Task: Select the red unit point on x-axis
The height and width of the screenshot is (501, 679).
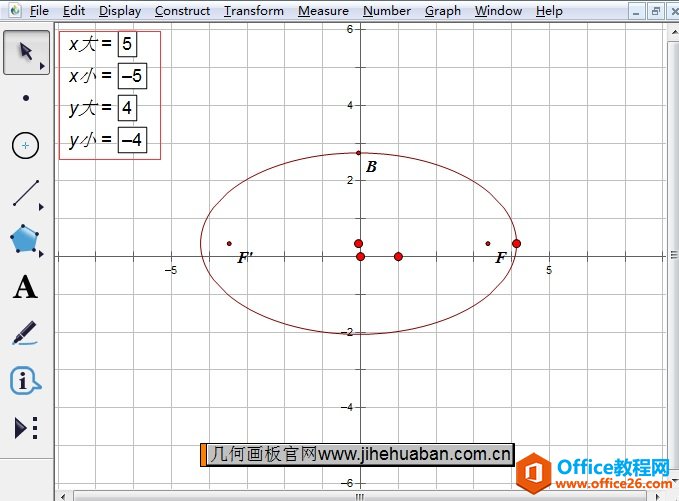Action: click(x=398, y=257)
